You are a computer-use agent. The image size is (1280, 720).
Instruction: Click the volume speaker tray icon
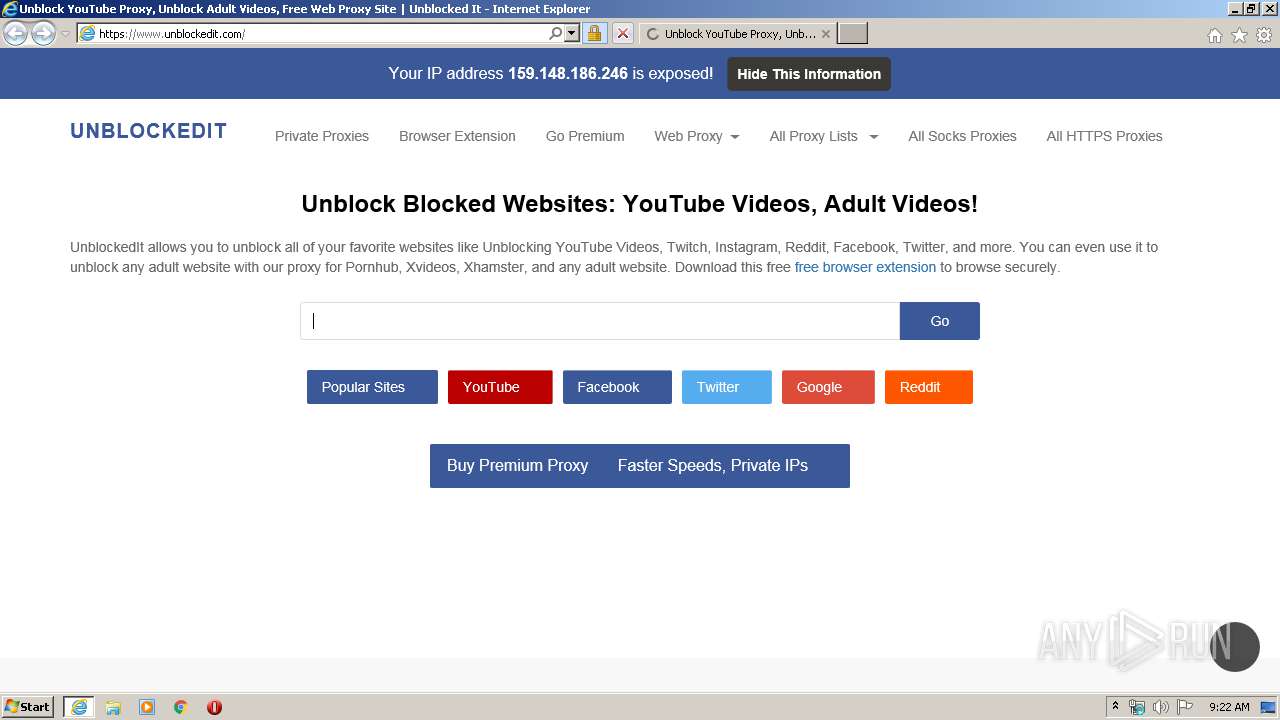[1160, 707]
